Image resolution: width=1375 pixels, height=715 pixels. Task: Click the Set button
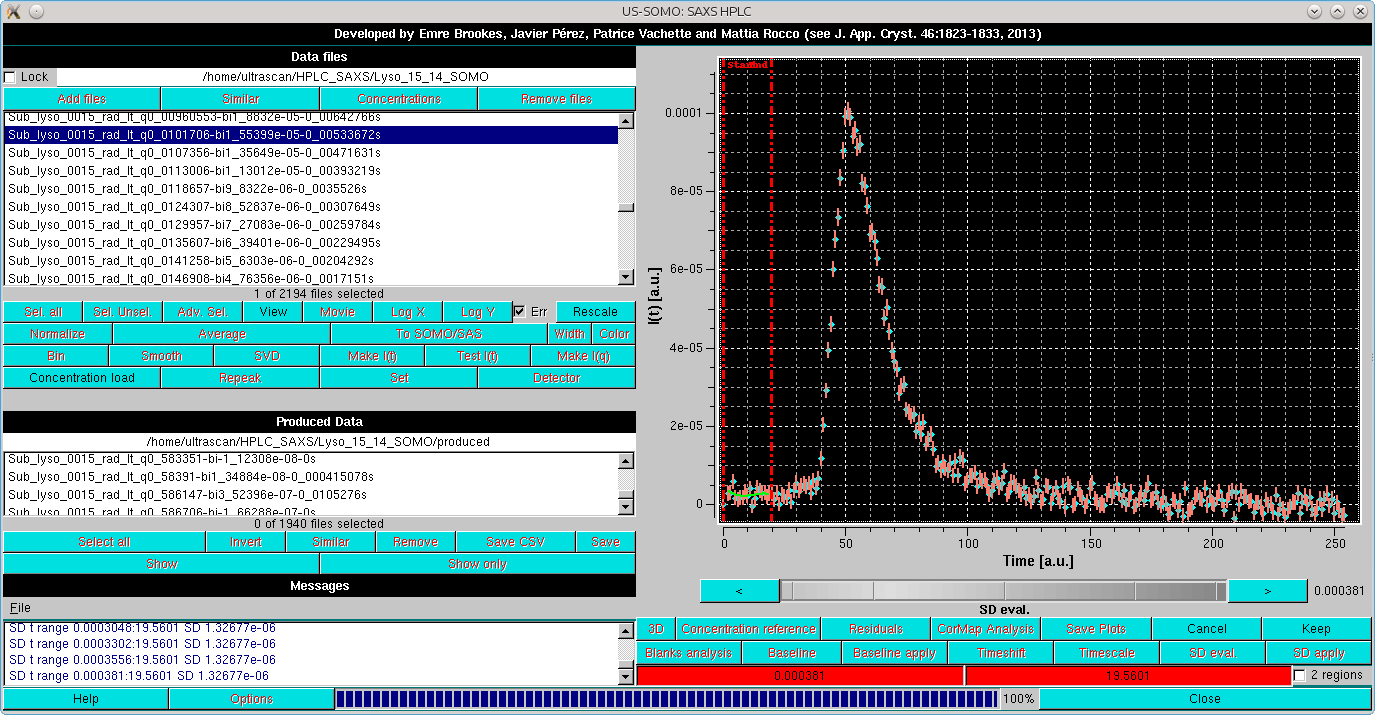(399, 378)
